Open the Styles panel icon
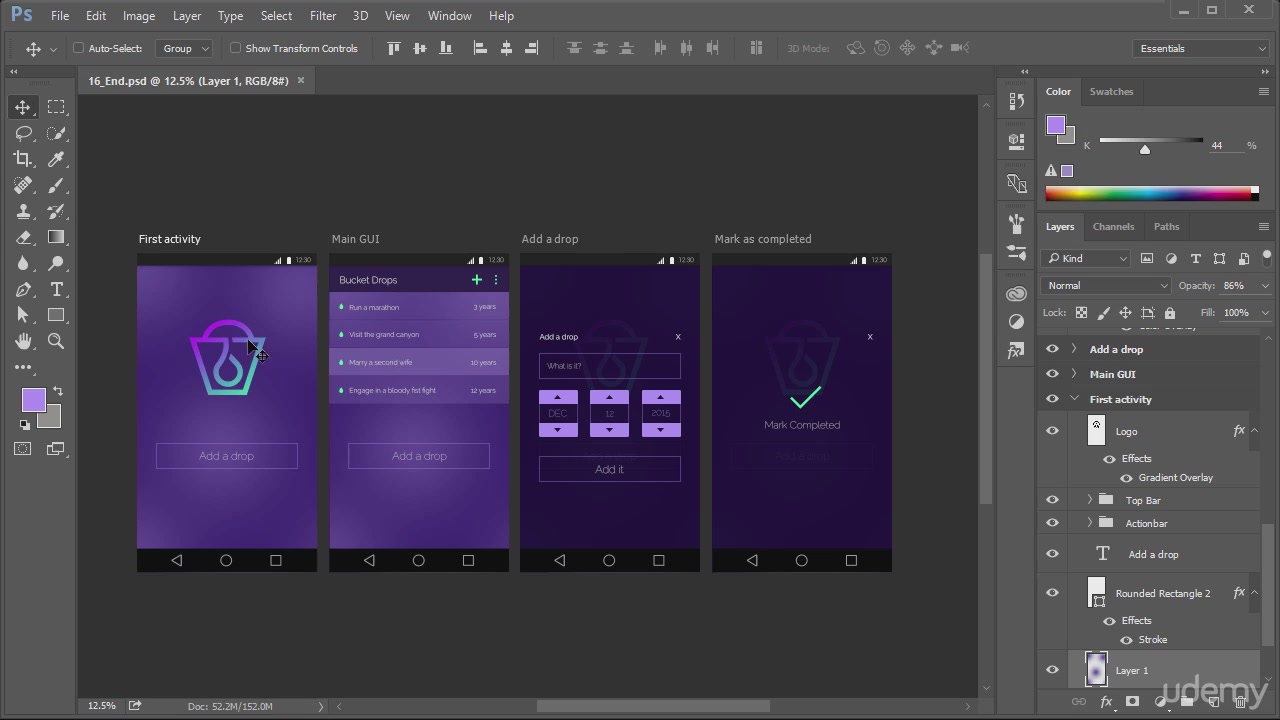Screen dimensions: 1280x720 (1017, 351)
